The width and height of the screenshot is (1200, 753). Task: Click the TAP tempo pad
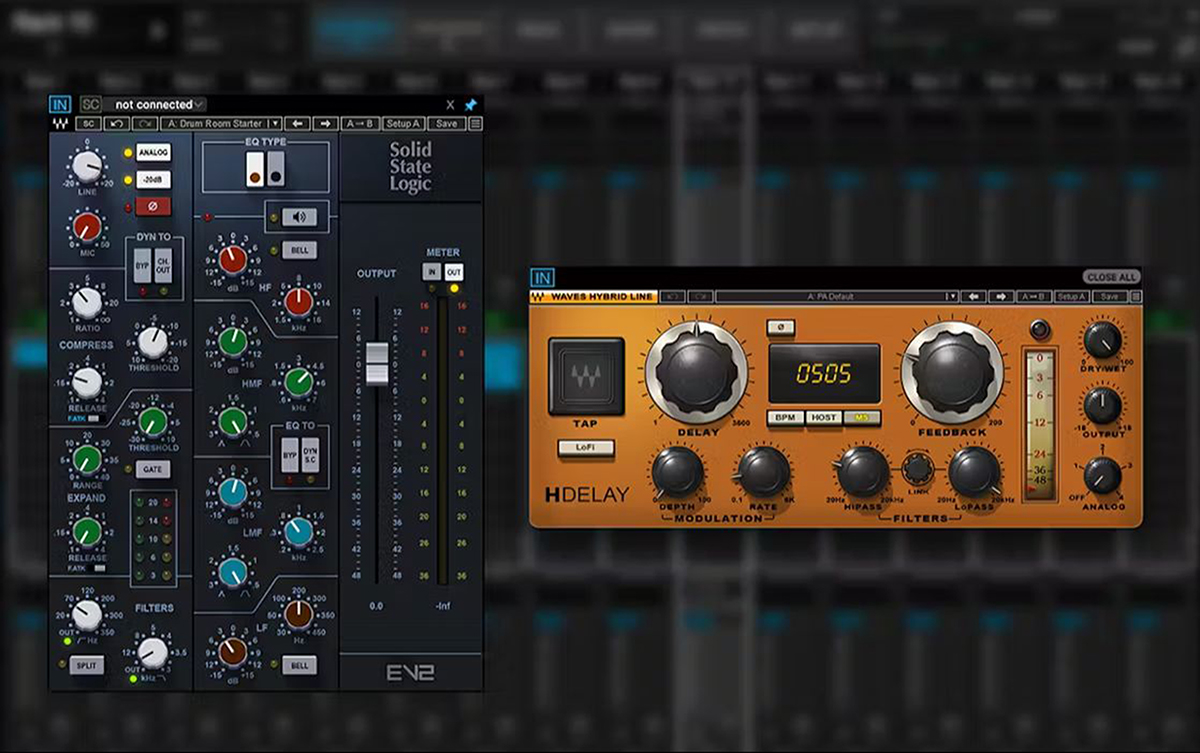click(x=585, y=376)
